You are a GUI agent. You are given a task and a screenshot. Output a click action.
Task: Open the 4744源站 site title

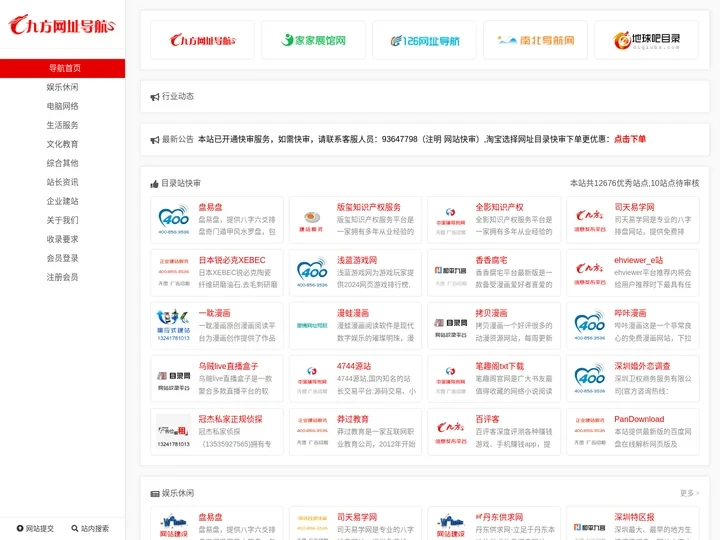354,366
